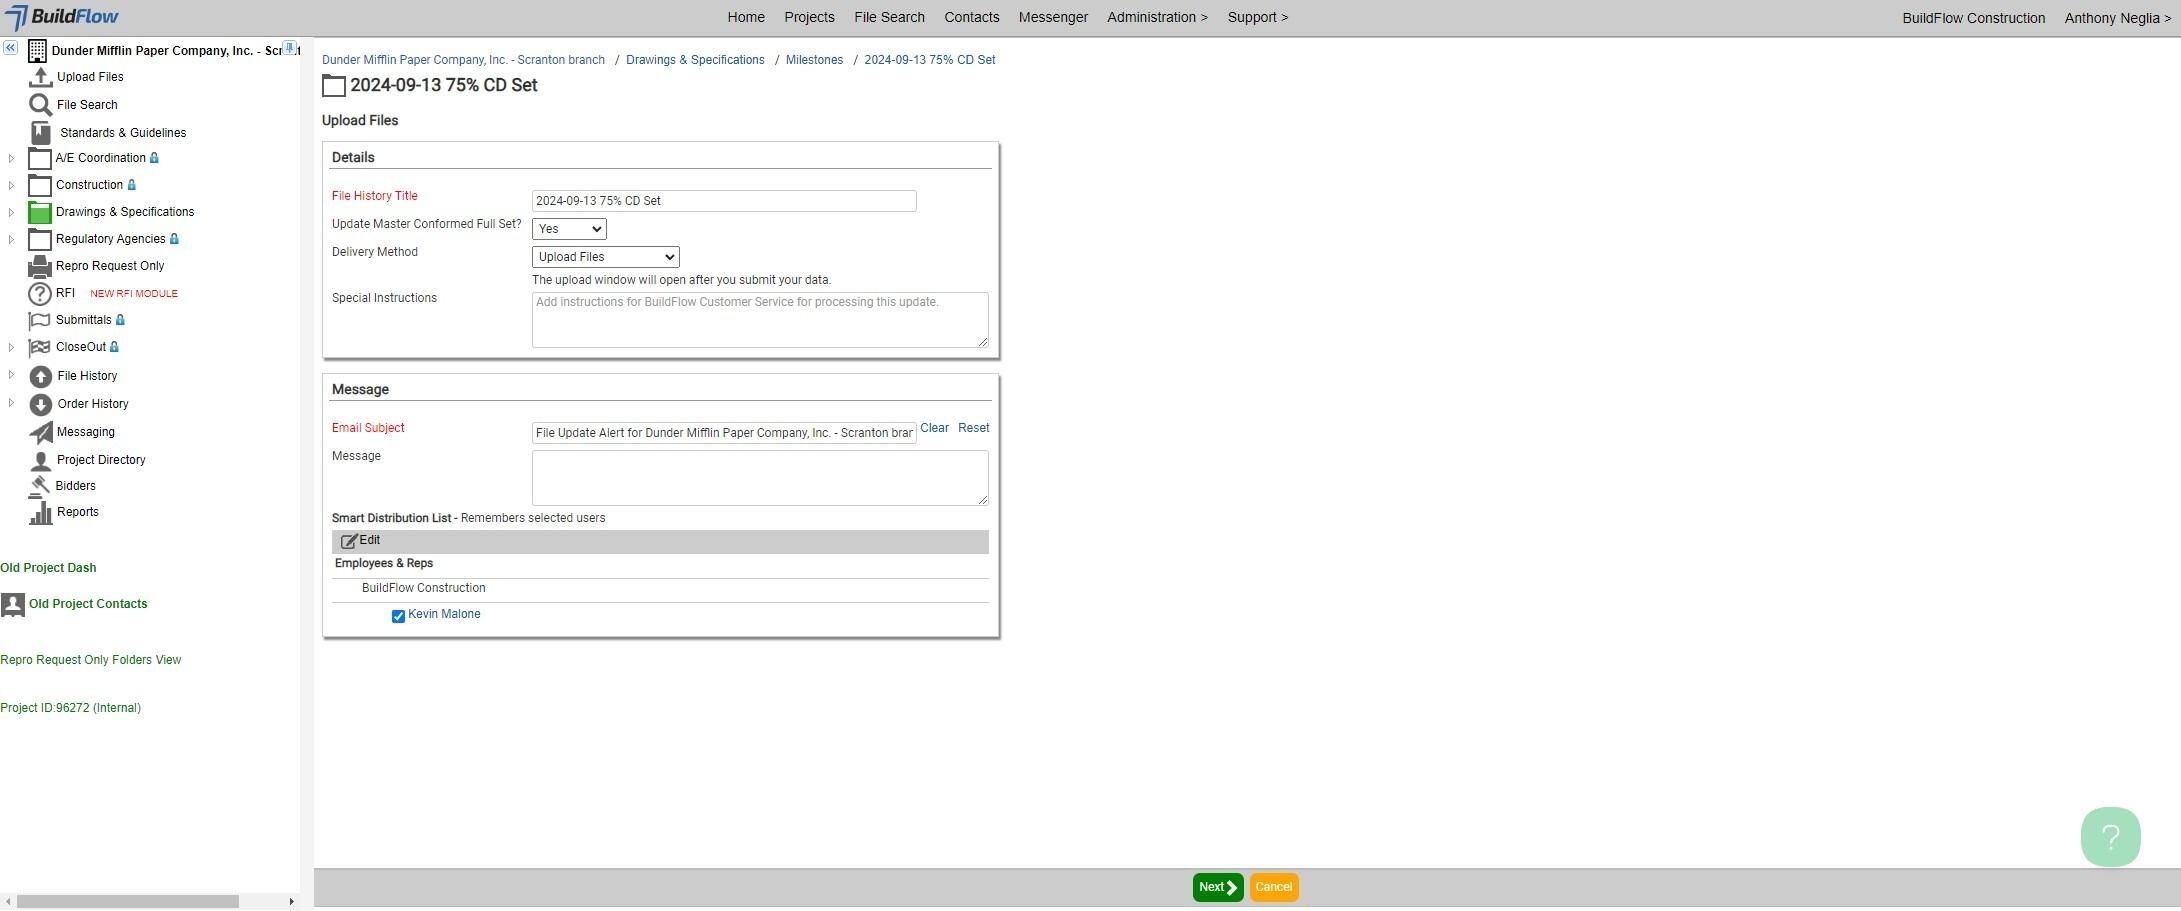Clear the email subject

tap(934, 428)
